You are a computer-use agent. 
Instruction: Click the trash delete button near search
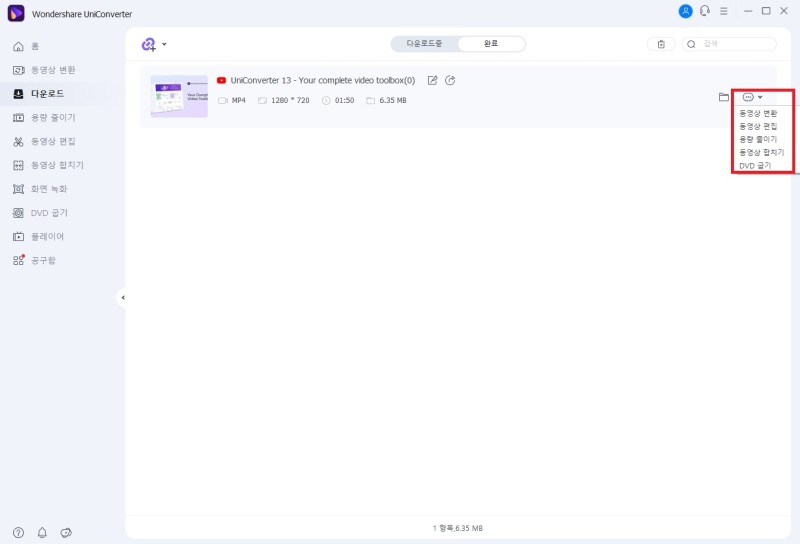pos(661,44)
